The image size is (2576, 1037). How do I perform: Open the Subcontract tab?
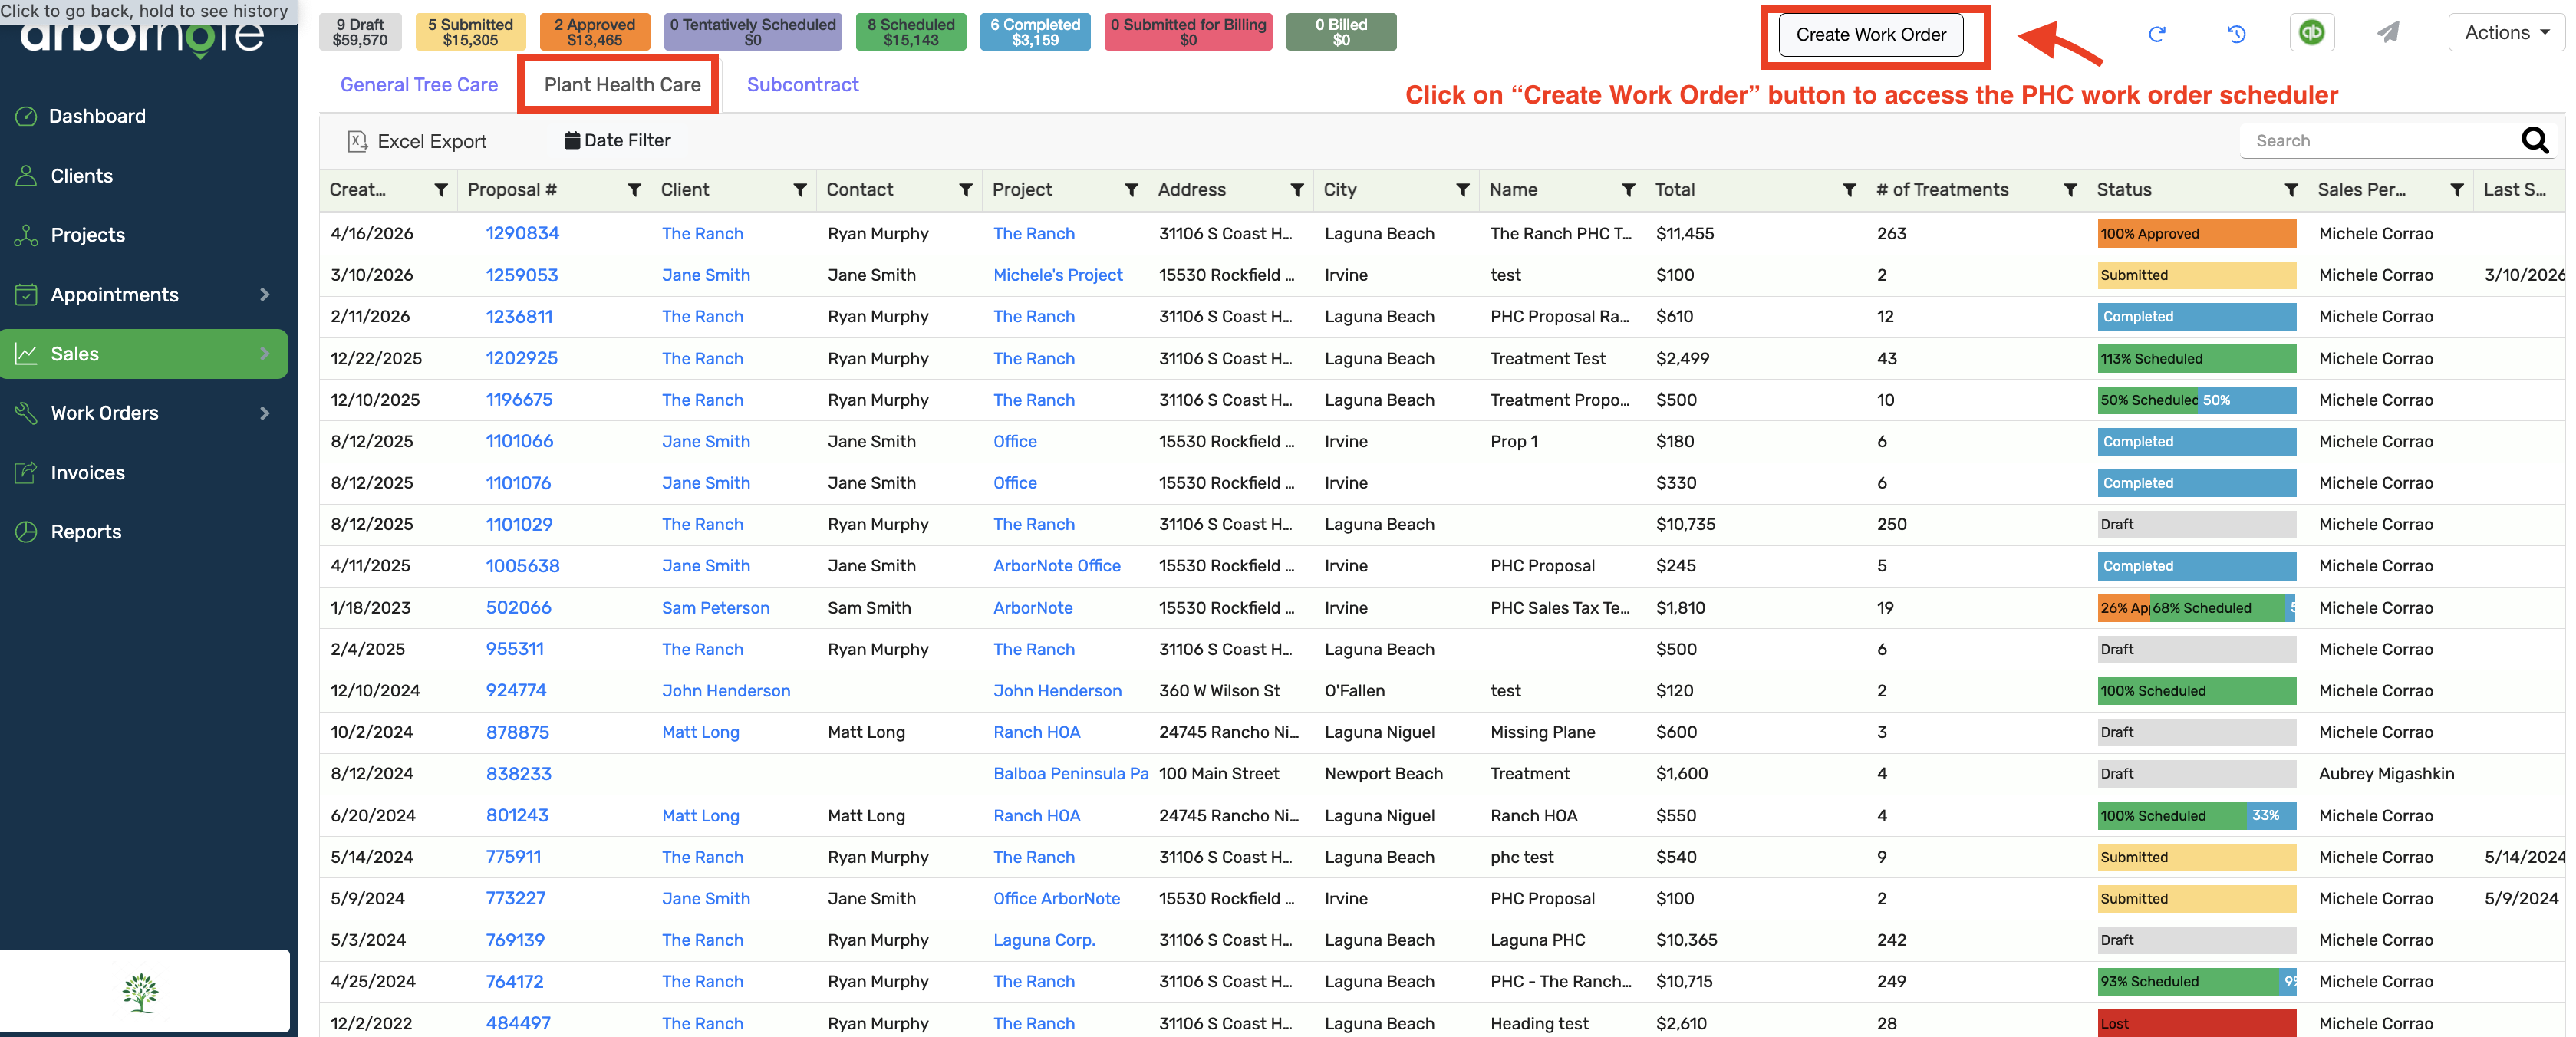point(803,84)
